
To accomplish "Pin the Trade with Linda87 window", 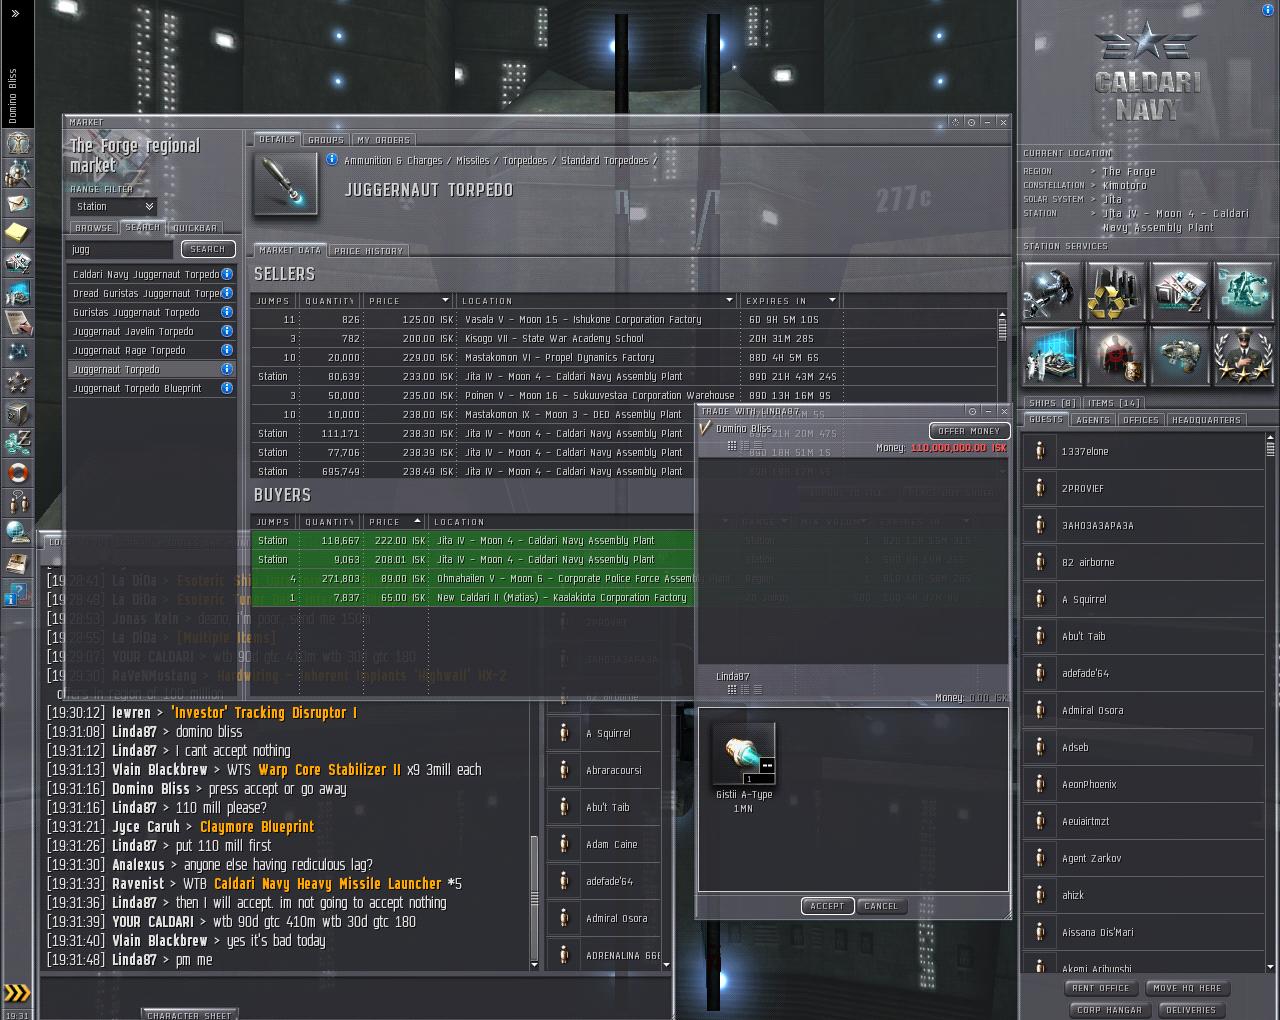I will pyautogui.click(x=972, y=411).
